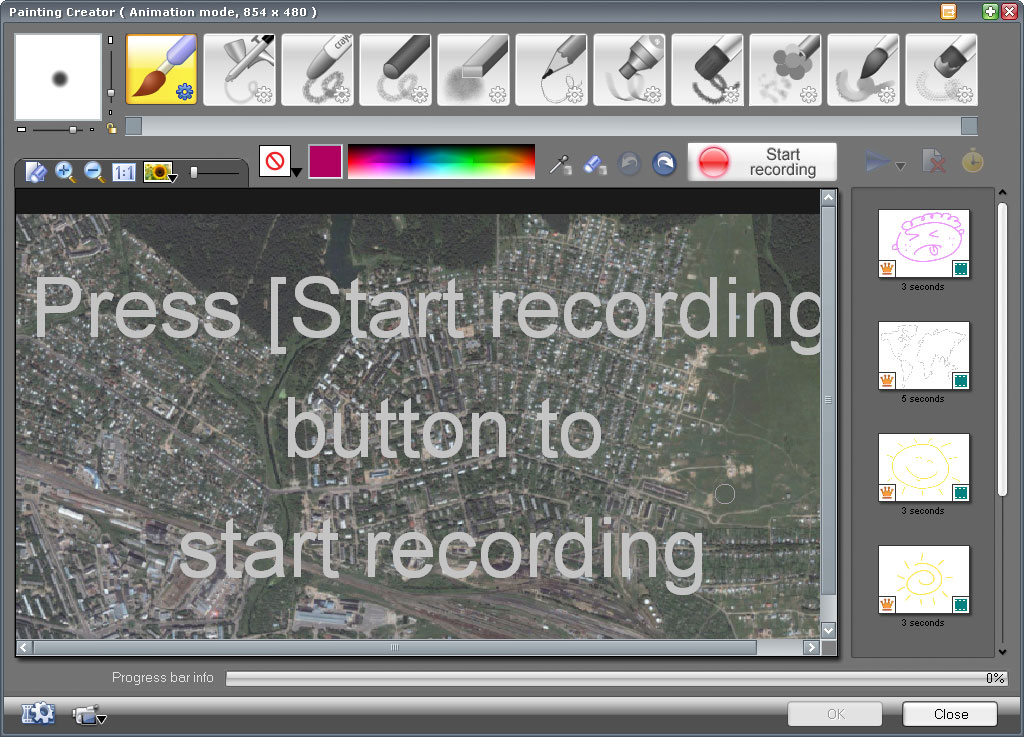Delete the recording with the red X
Screen dimensions: 1024x737
[x=934, y=161]
